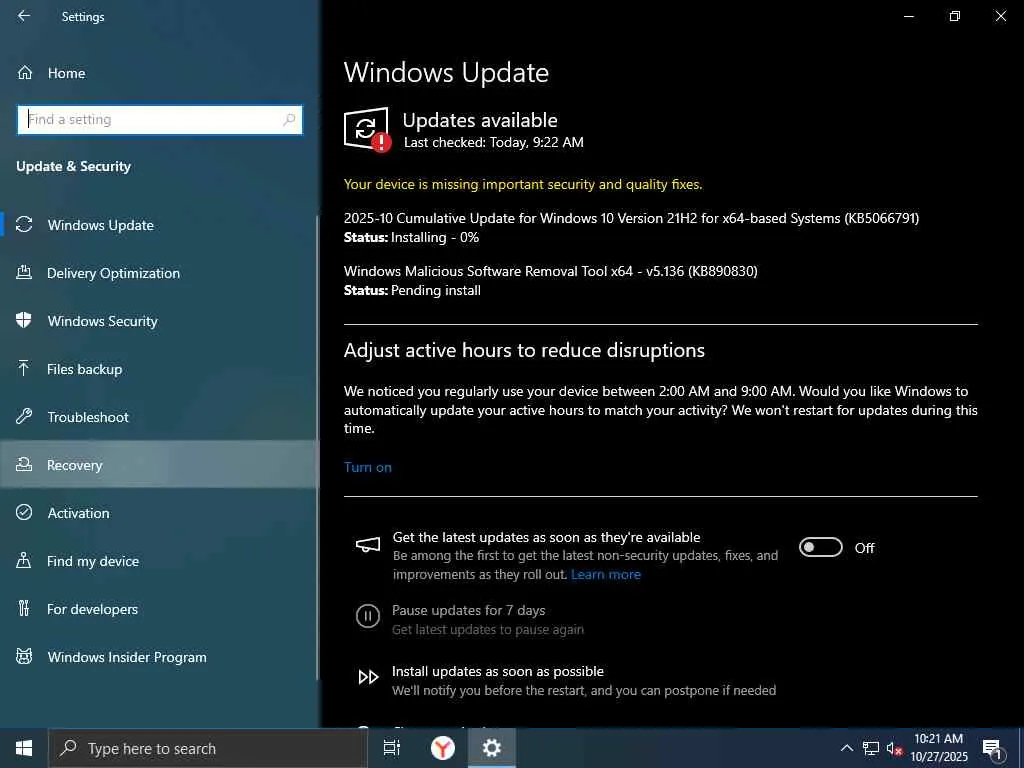Click Turn on for active hours
This screenshot has height=768, width=1024.
coord(368,467)
